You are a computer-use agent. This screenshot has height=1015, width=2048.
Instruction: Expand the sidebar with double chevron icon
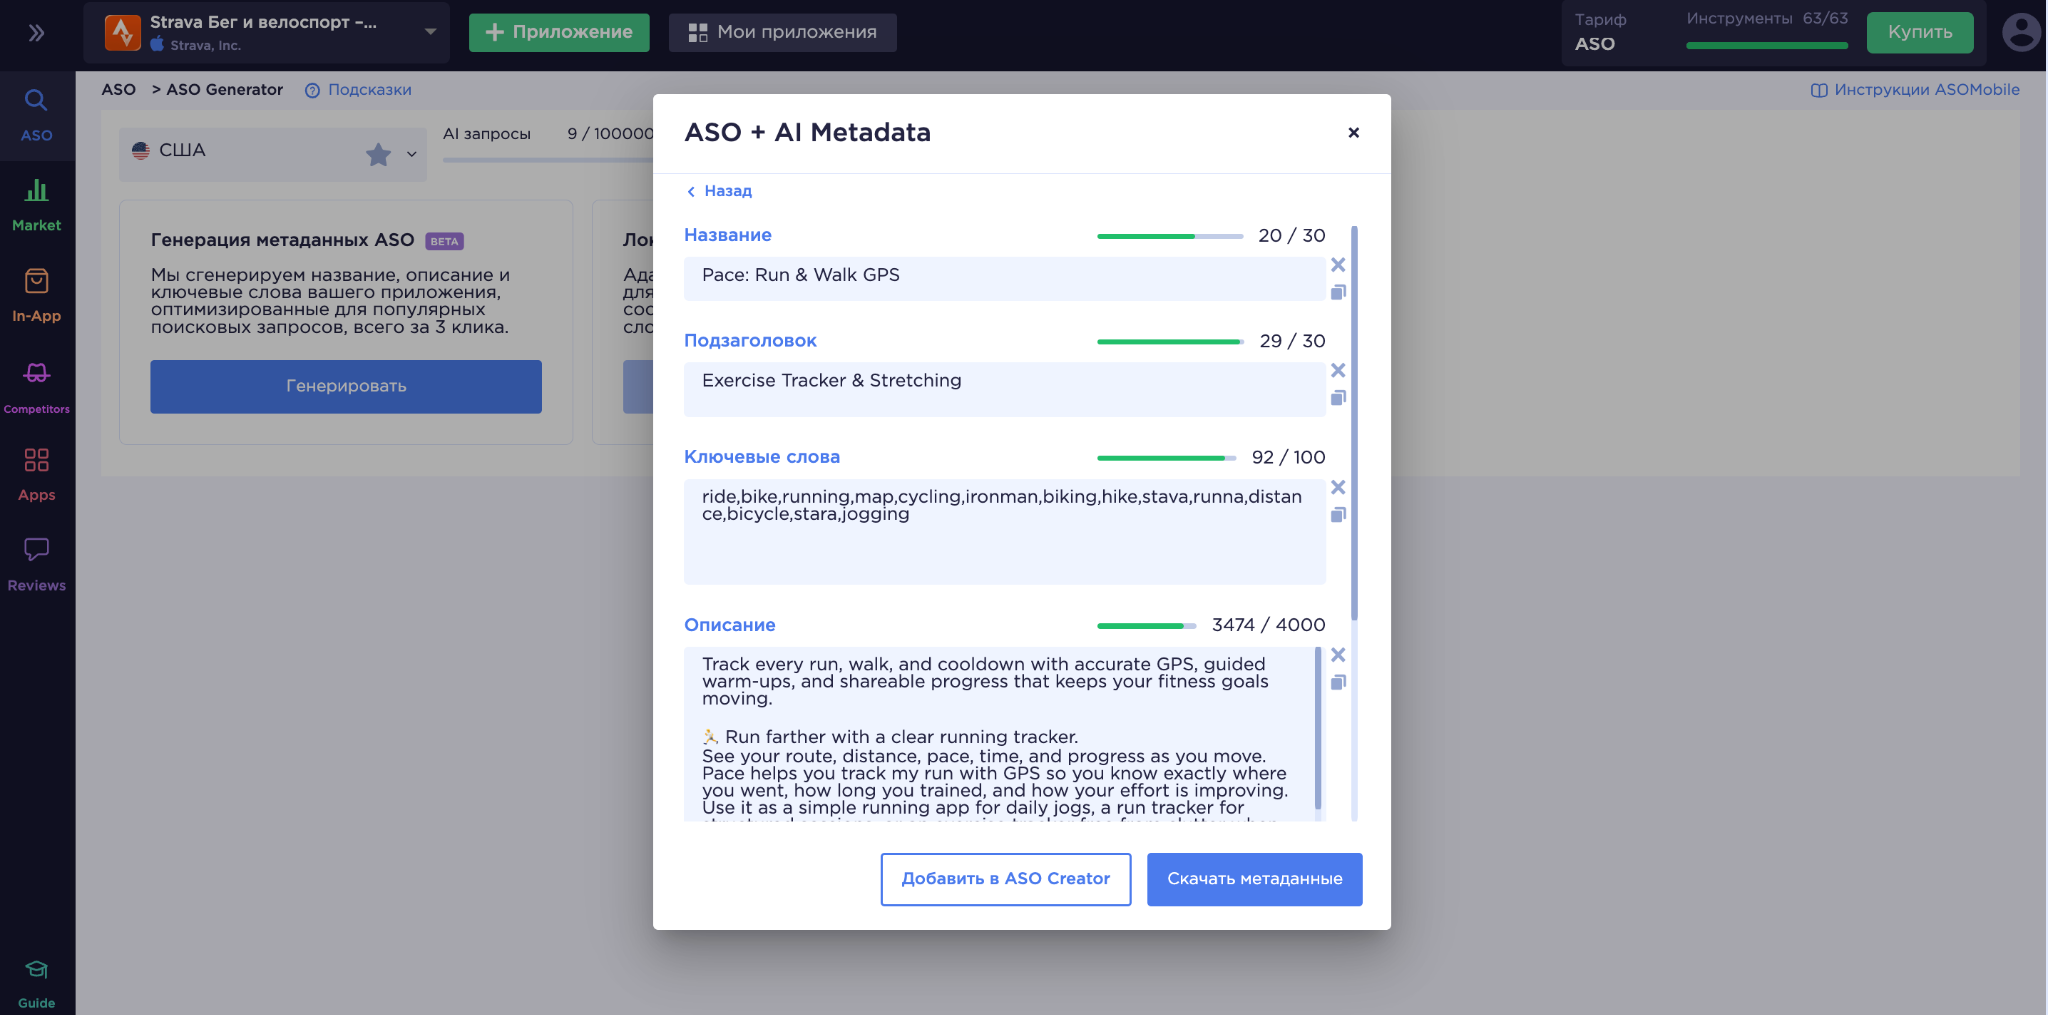pos(36,33)
